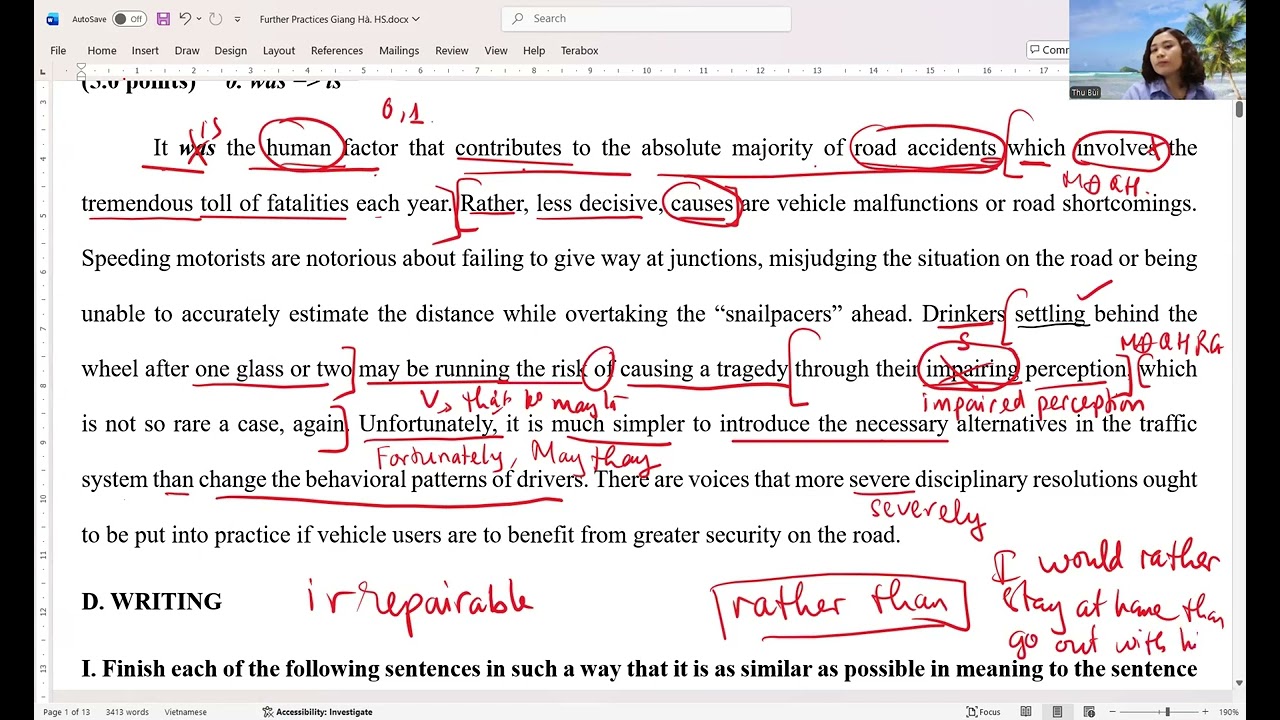Open the Help tab
The height and width of the screenshot is (720, 1280).
(x=534, y=51)
